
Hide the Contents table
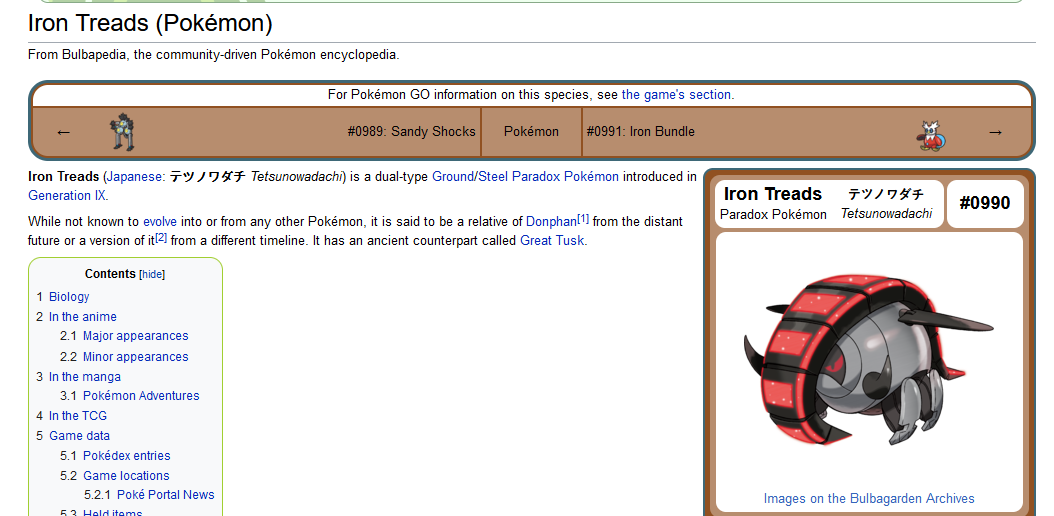tap(152, 274)
